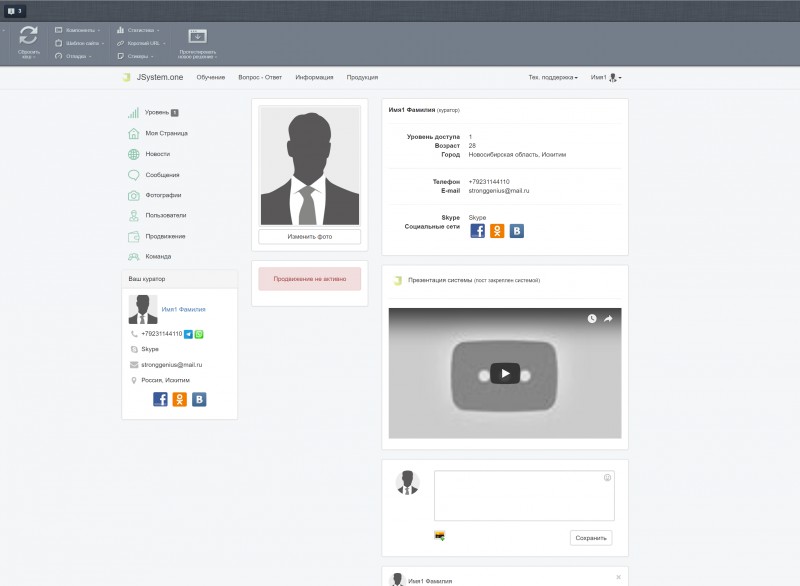Expand the Стикеры dropdown

click(135, 56)
